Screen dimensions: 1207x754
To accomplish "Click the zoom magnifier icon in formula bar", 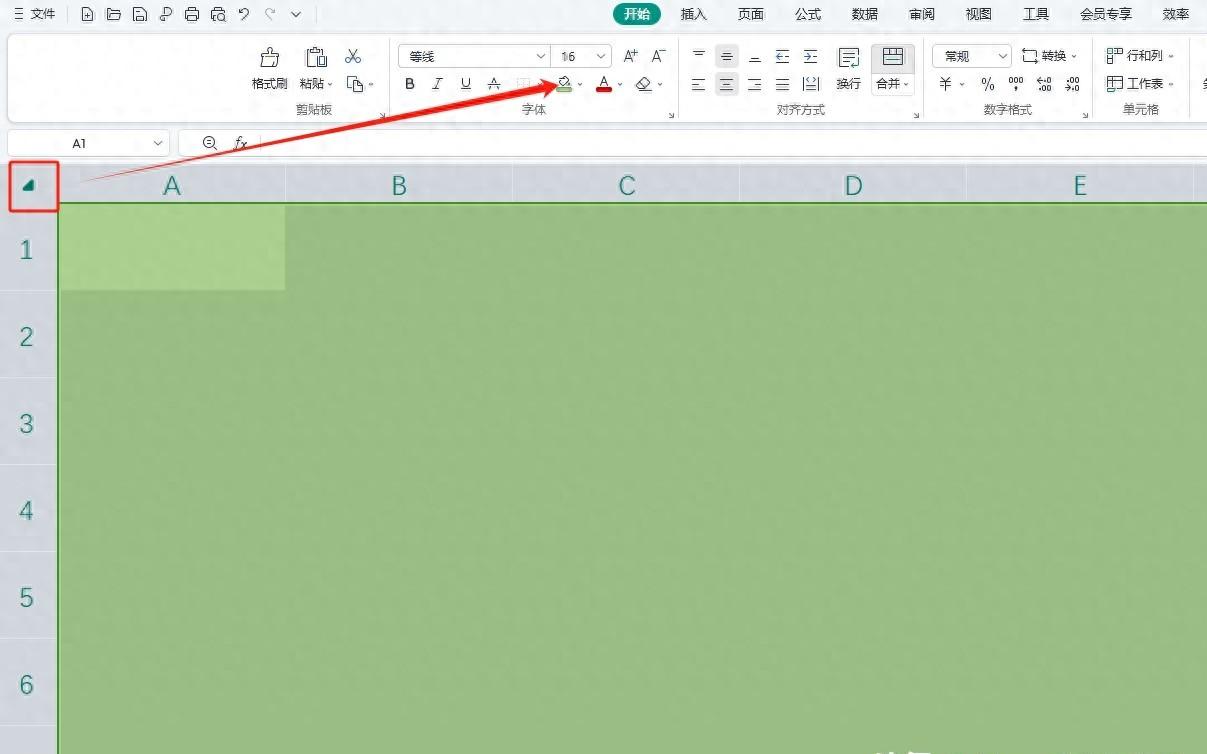I will [210, 143].
